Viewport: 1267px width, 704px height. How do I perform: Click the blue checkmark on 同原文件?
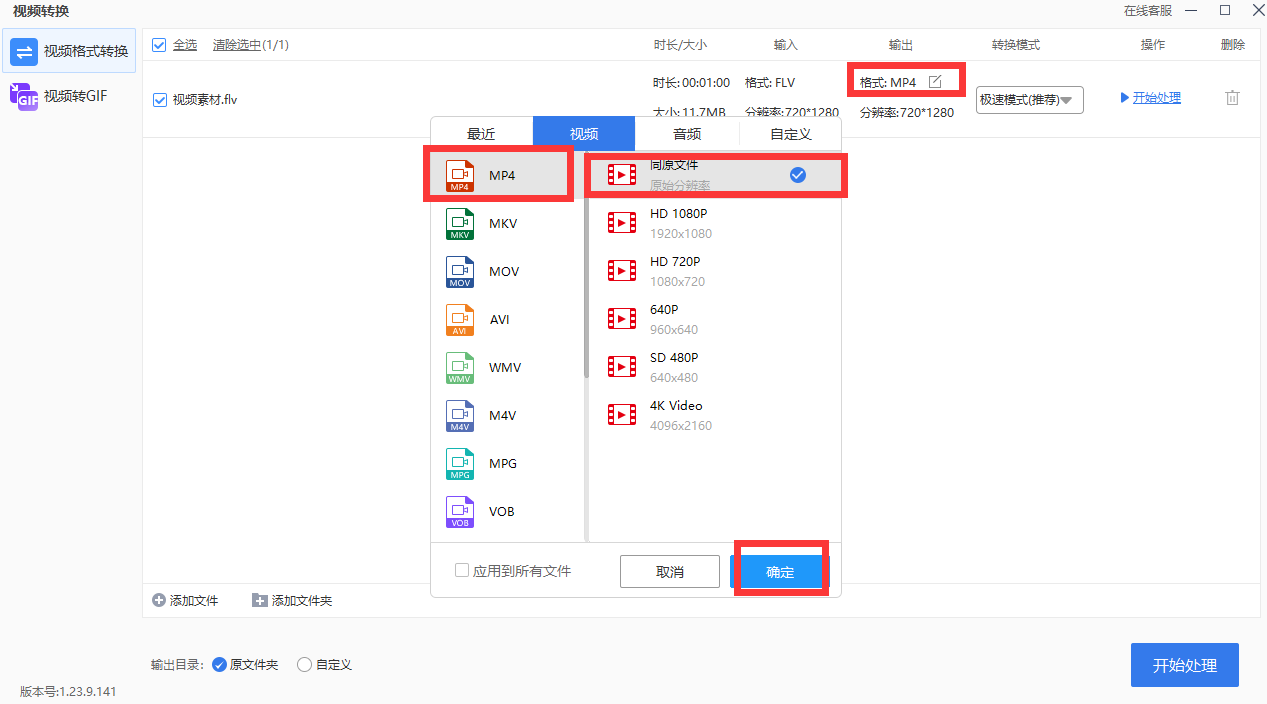[798, 175]
